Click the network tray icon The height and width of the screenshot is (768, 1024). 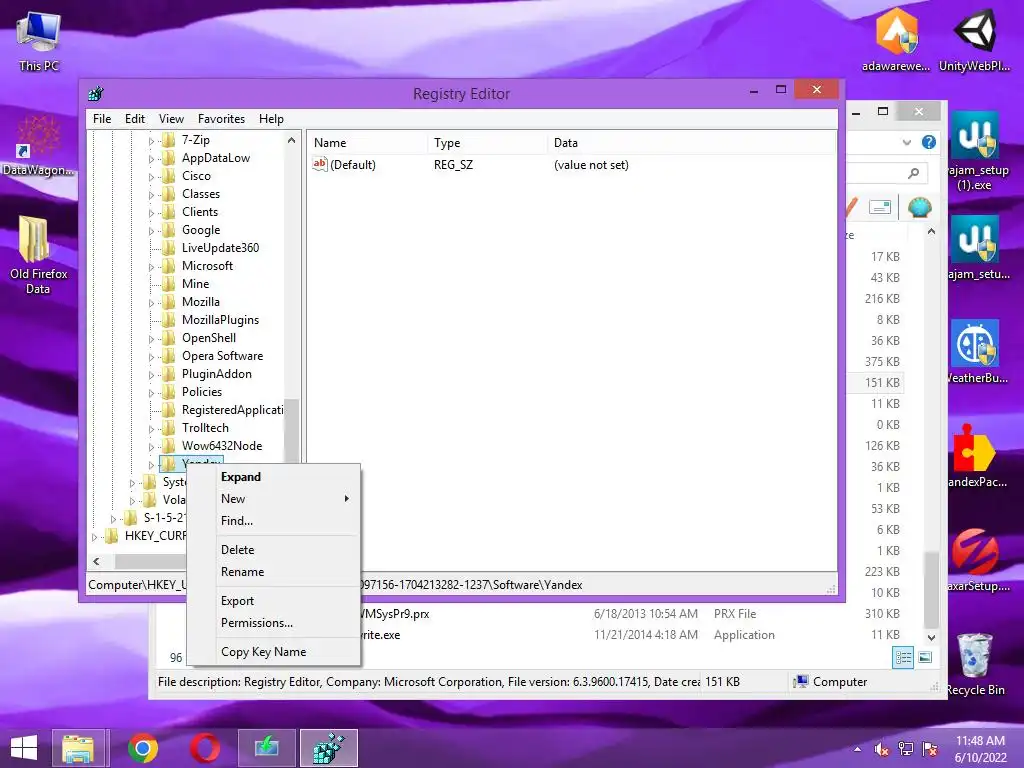(x=906, y=748)
